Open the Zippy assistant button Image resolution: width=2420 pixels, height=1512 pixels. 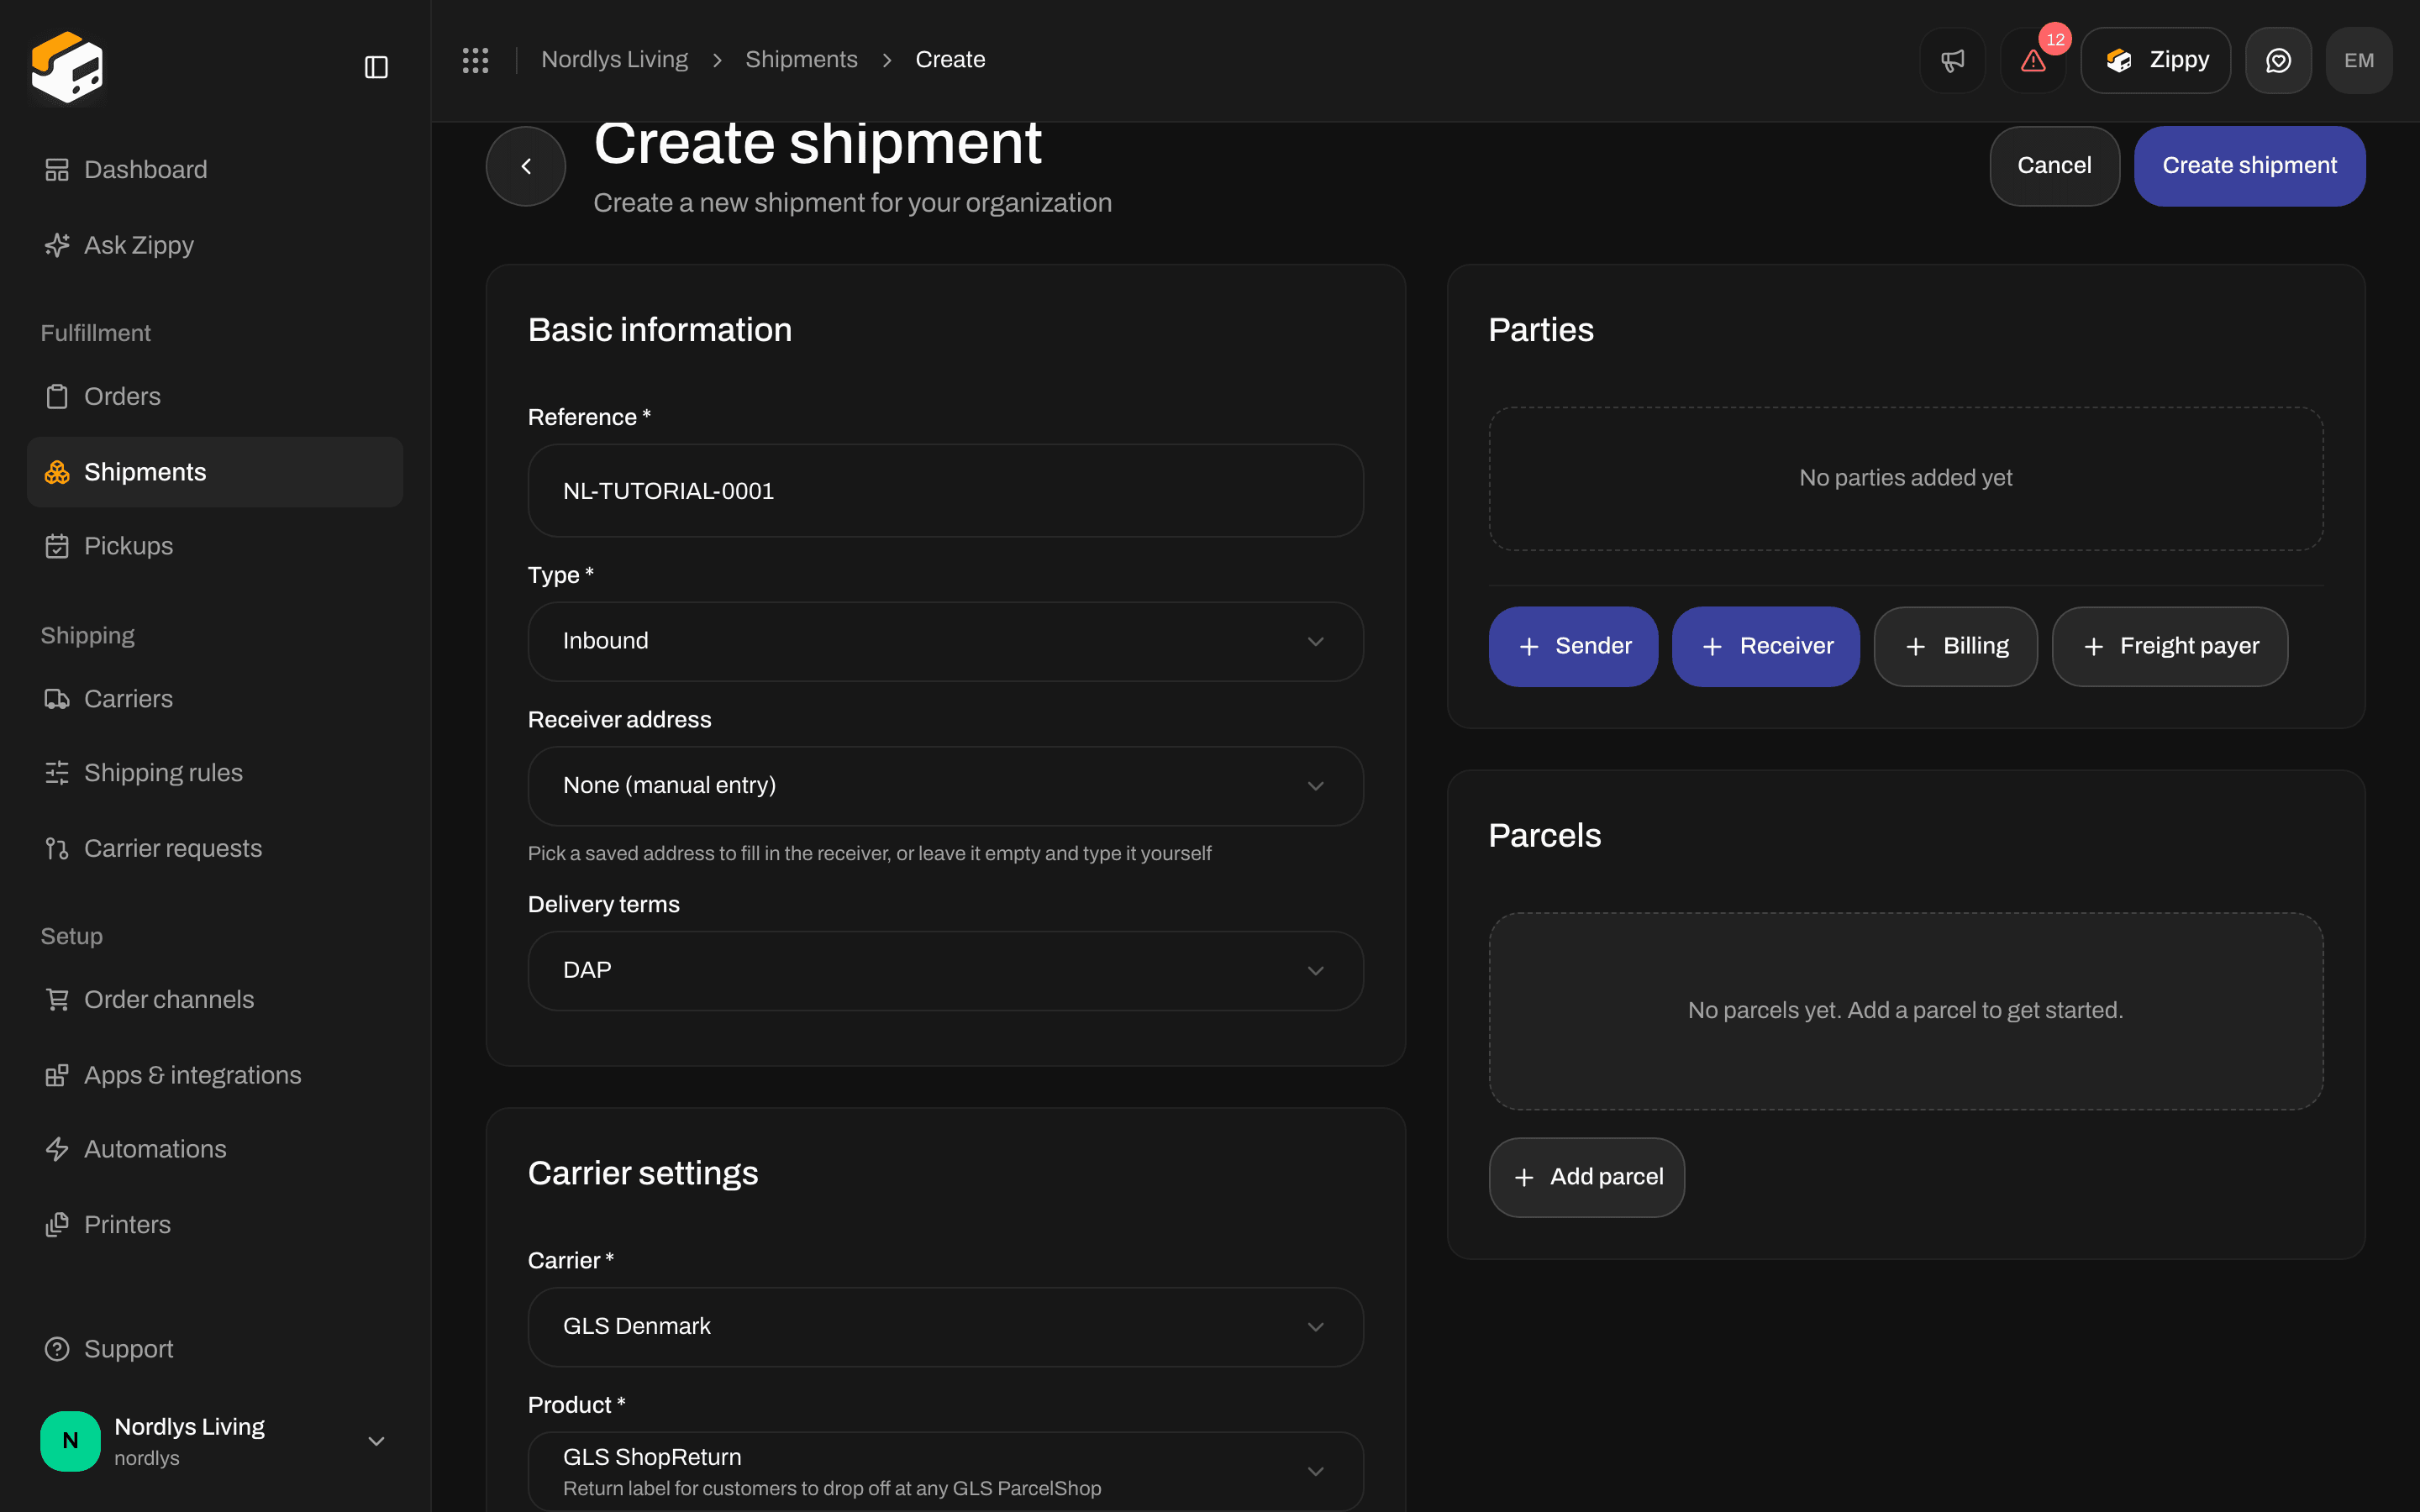2155,60
